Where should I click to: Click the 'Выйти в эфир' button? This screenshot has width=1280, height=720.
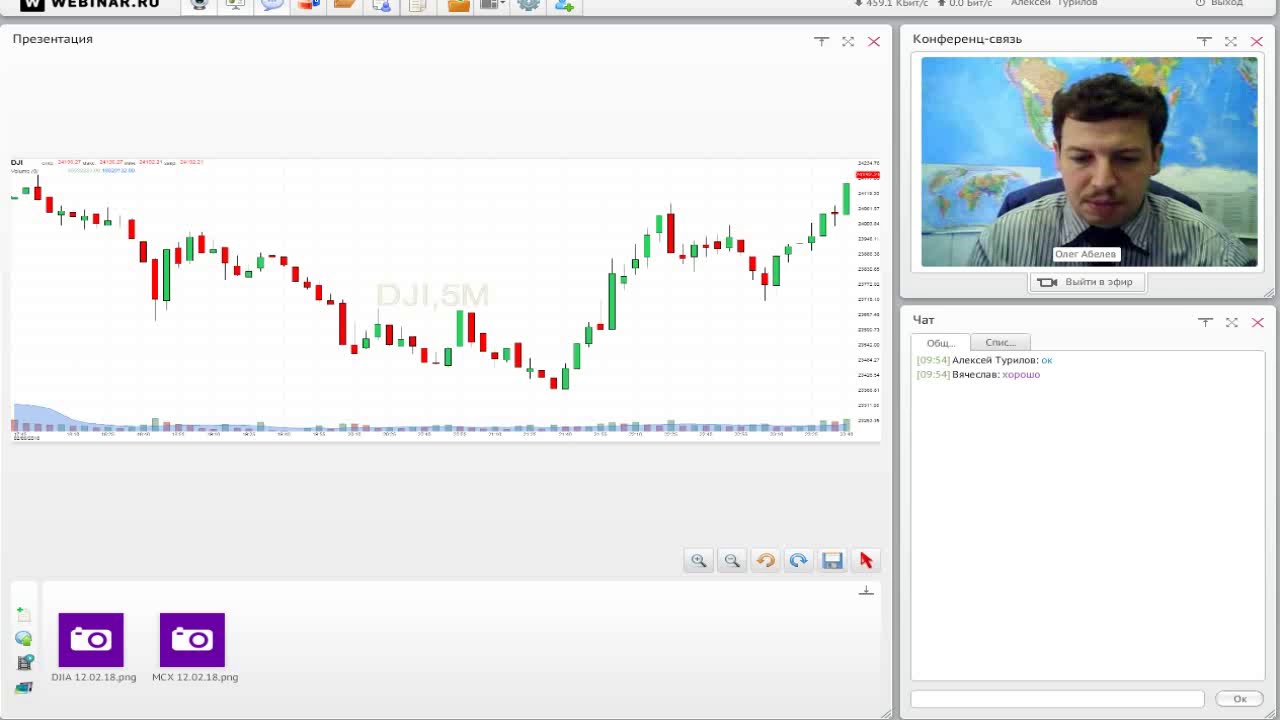click(x=1087, y=282)
